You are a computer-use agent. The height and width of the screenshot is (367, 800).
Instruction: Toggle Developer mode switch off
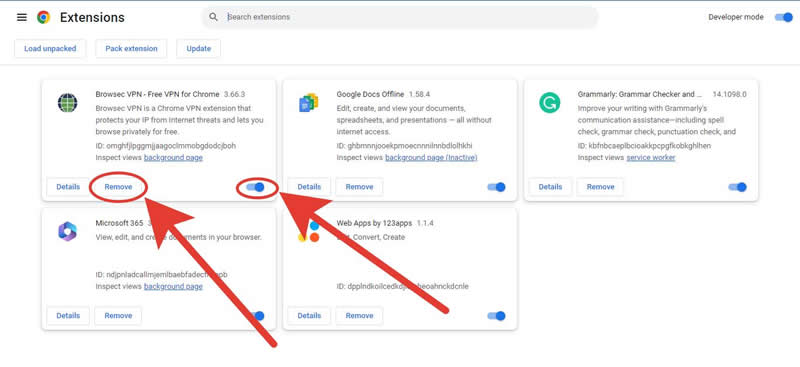pos(783,17)
